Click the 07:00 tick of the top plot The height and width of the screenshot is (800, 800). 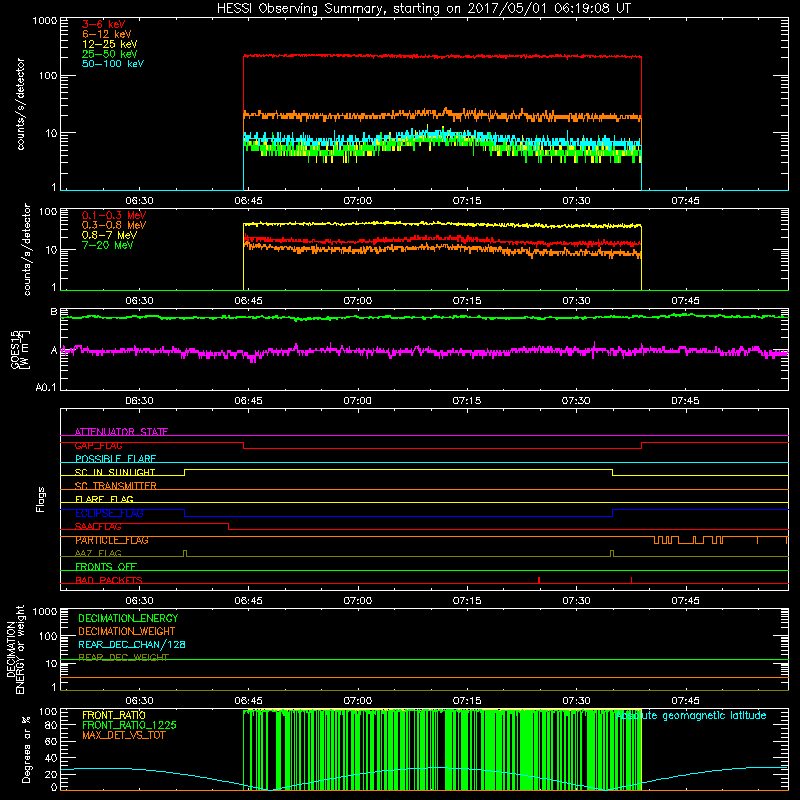tap(358, 201)
